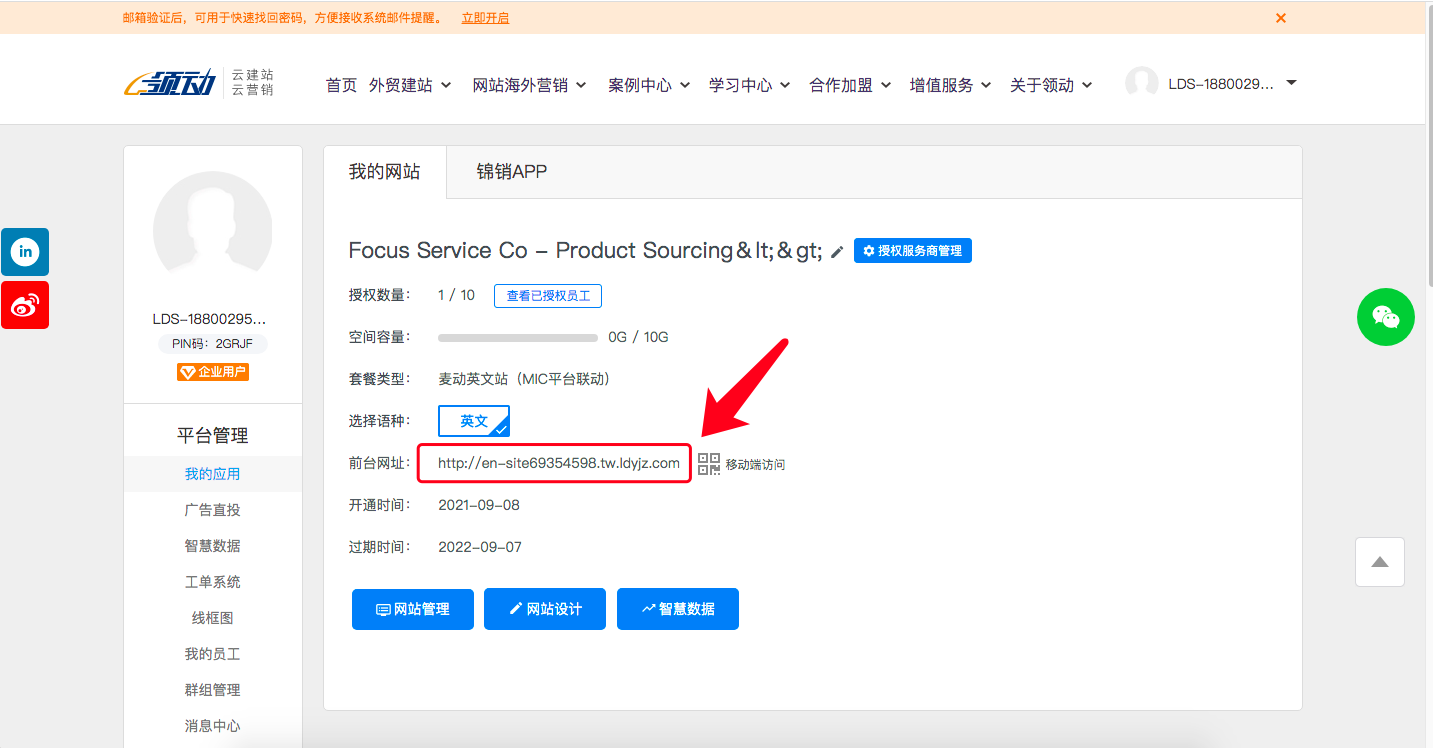Open the green WeChat chat bubble
Viewport: 1433px width, 748px height.
coord(1385,317)
